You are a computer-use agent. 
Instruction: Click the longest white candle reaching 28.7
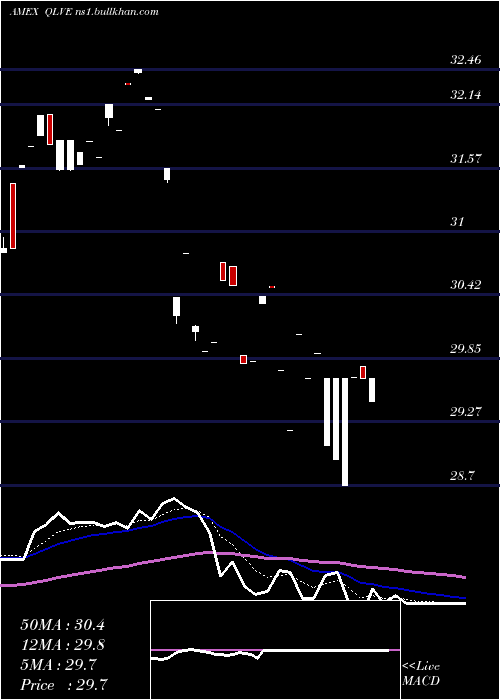pos(345,432)
